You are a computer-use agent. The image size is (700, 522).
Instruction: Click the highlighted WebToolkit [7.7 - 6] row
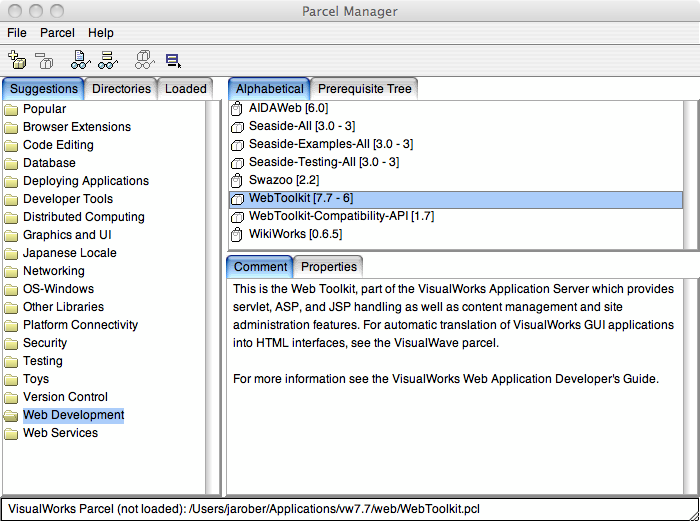pyautogui.click(x=456, y=198)
